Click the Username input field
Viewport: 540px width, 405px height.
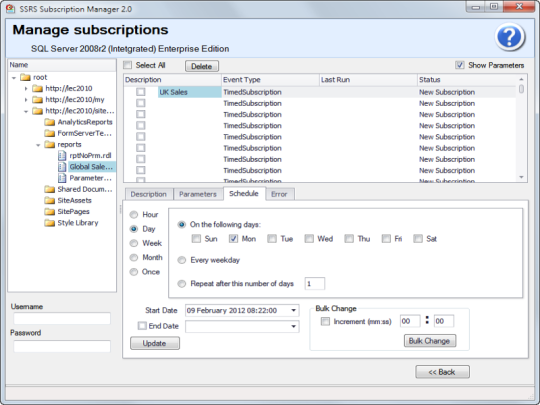click(62, 319)
